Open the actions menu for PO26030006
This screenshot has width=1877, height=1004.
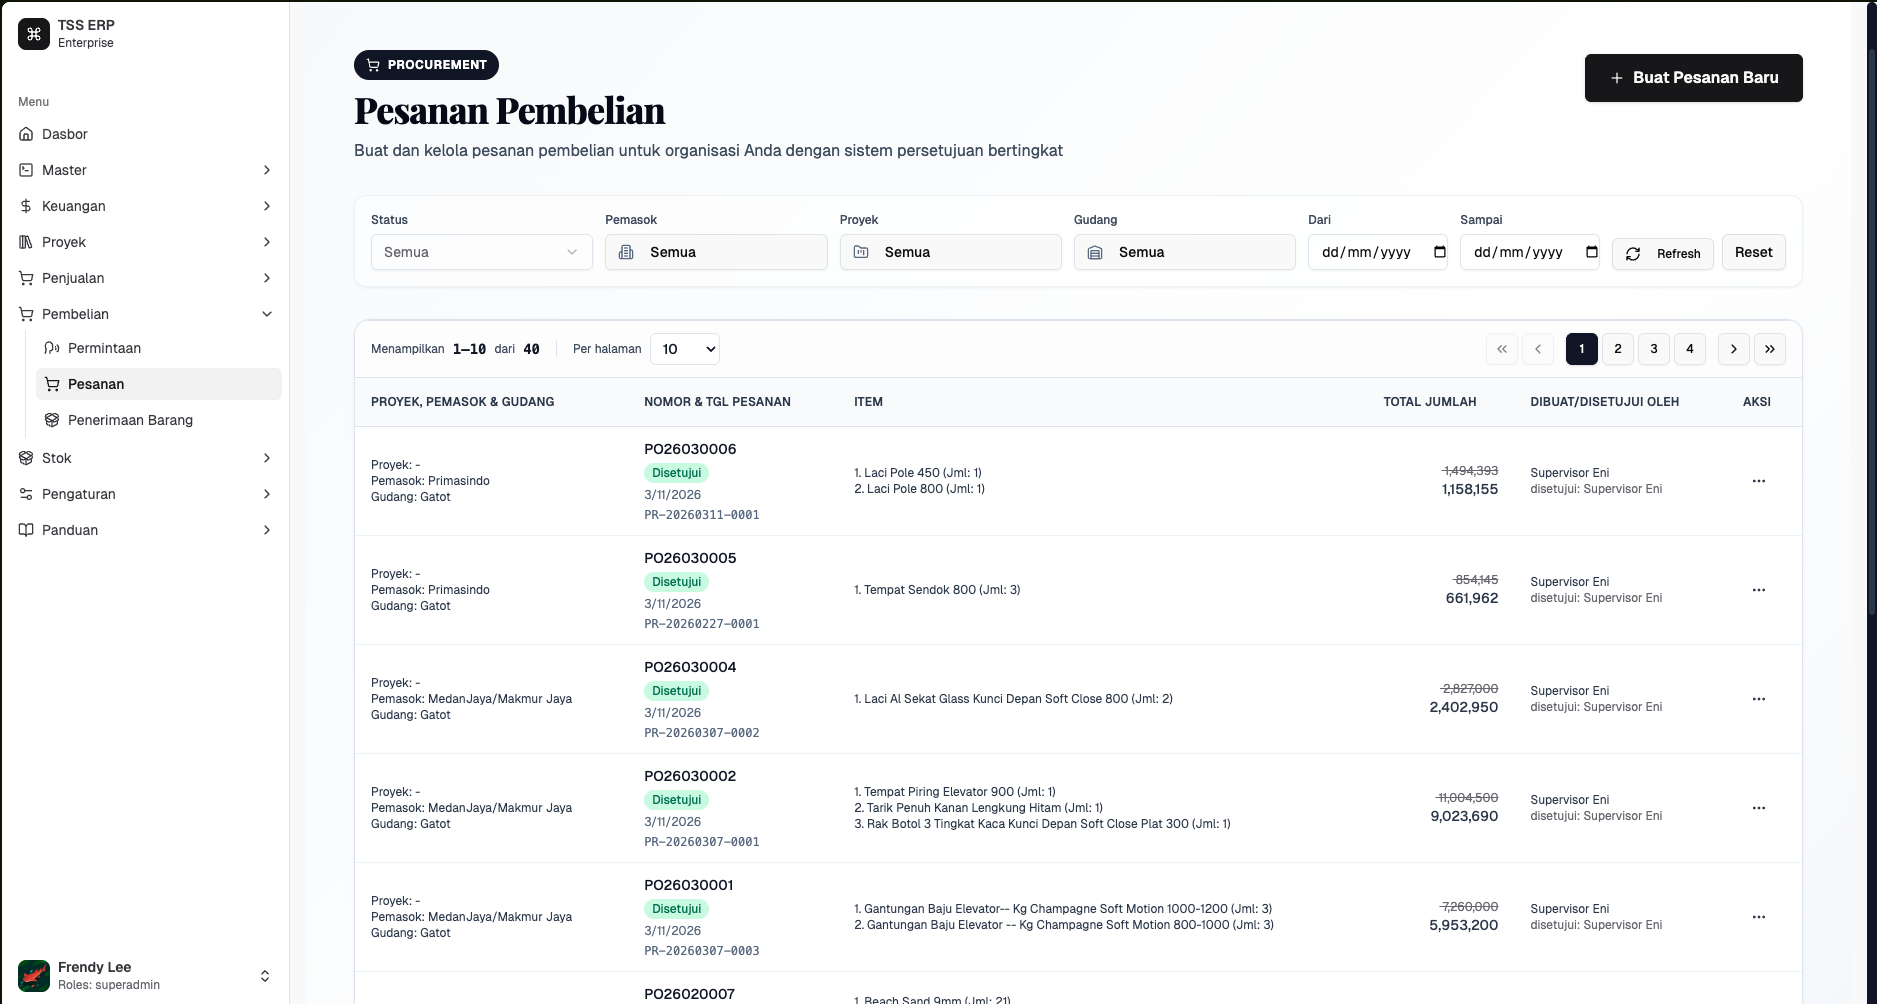[1757, 481]
